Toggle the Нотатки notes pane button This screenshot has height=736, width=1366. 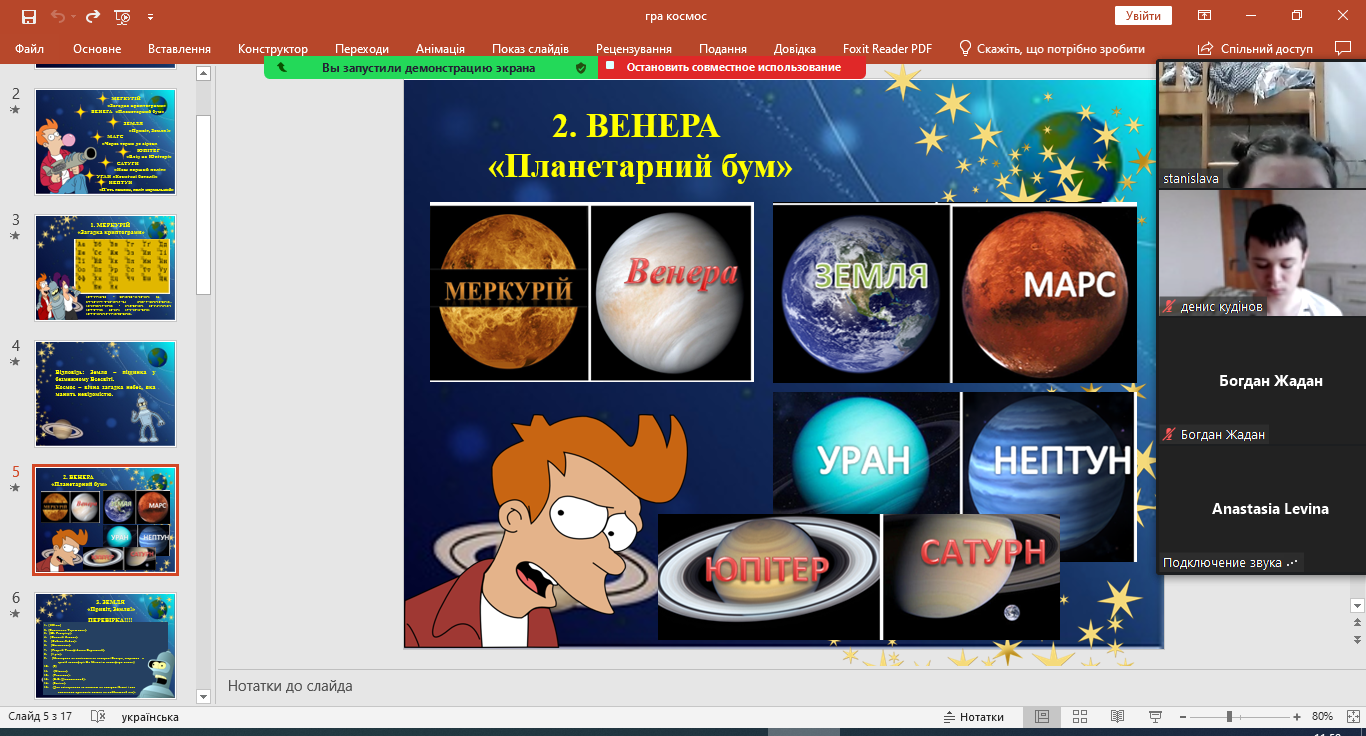point(974,717)
